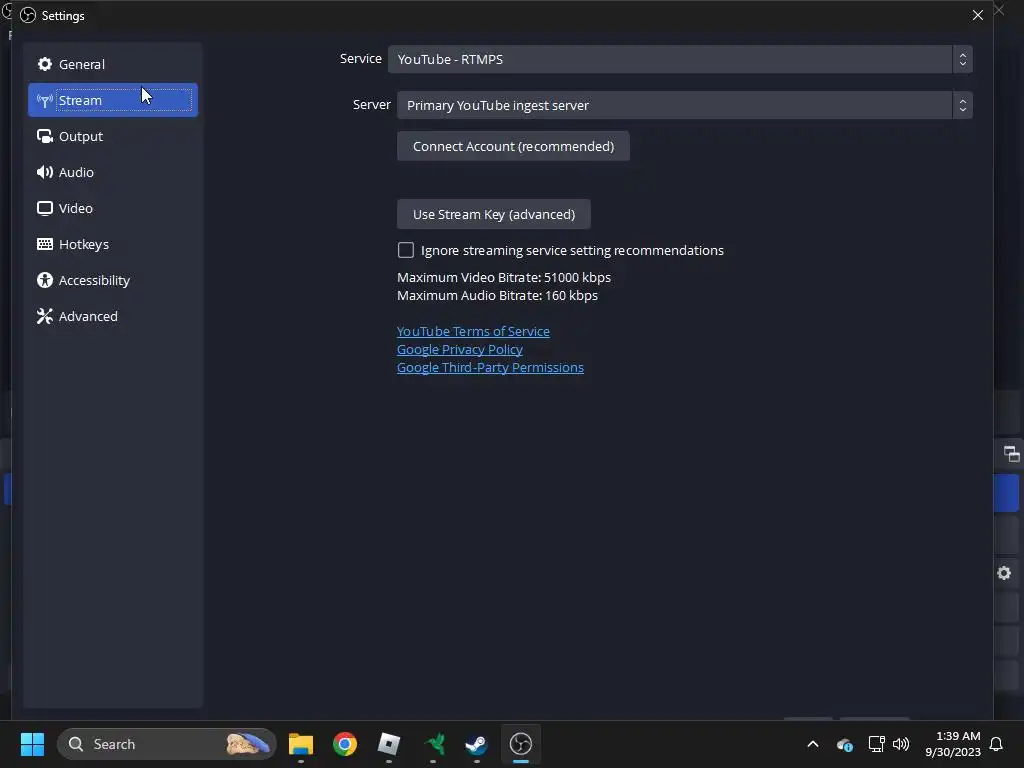The width and height of the screenshot is (1024, 768).
Task: Click Connect Account (recommended) button
Action: click(513, 146)
